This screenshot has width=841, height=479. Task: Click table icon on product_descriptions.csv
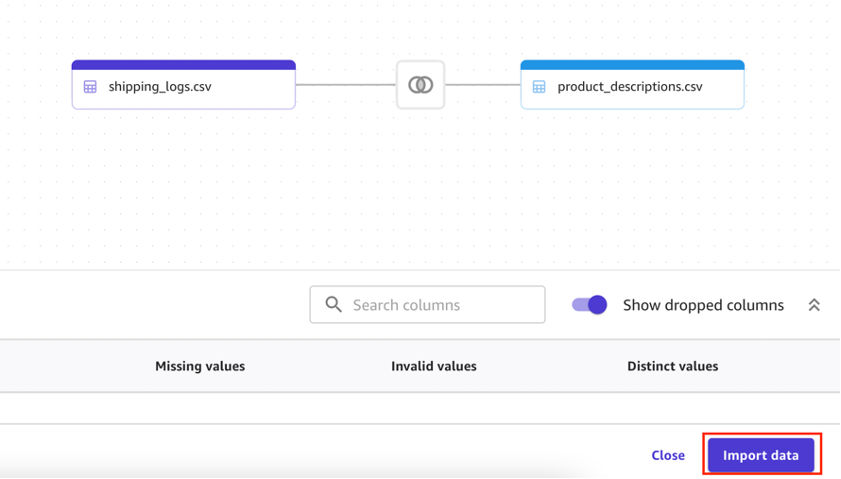539,87
